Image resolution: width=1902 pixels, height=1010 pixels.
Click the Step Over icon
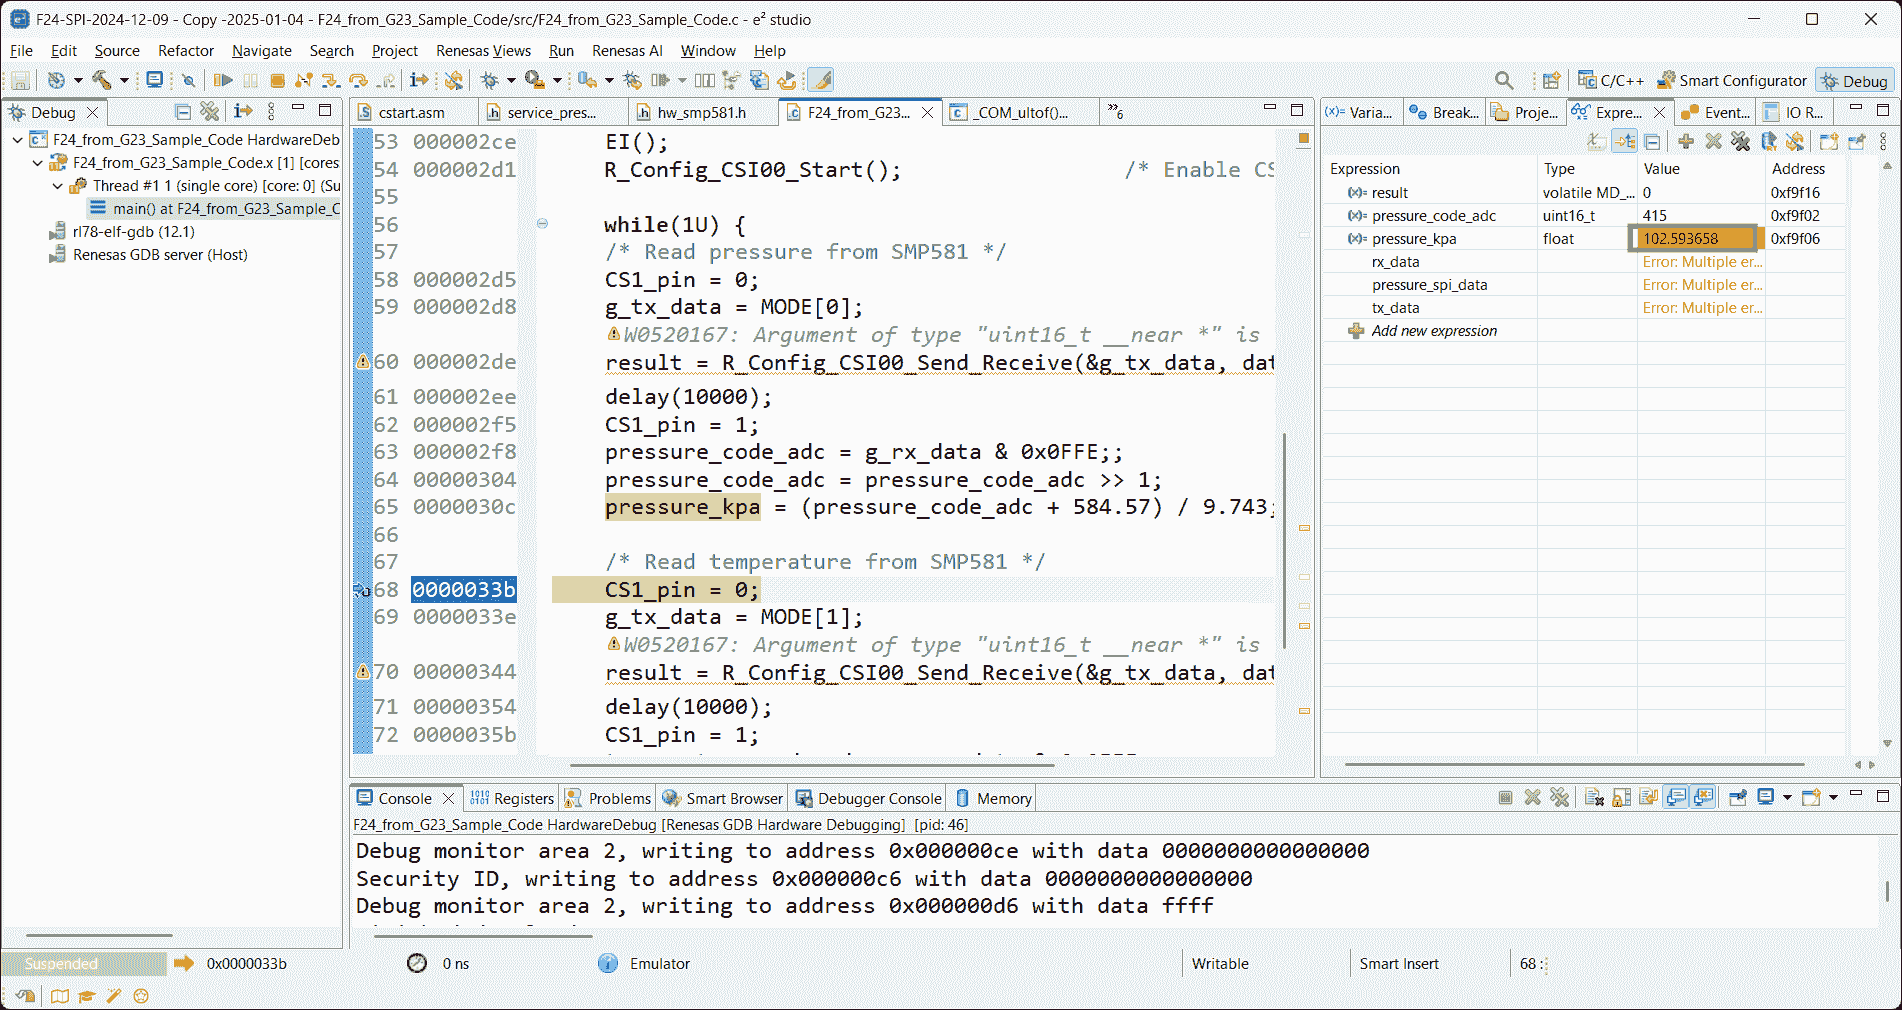[358, 80]
